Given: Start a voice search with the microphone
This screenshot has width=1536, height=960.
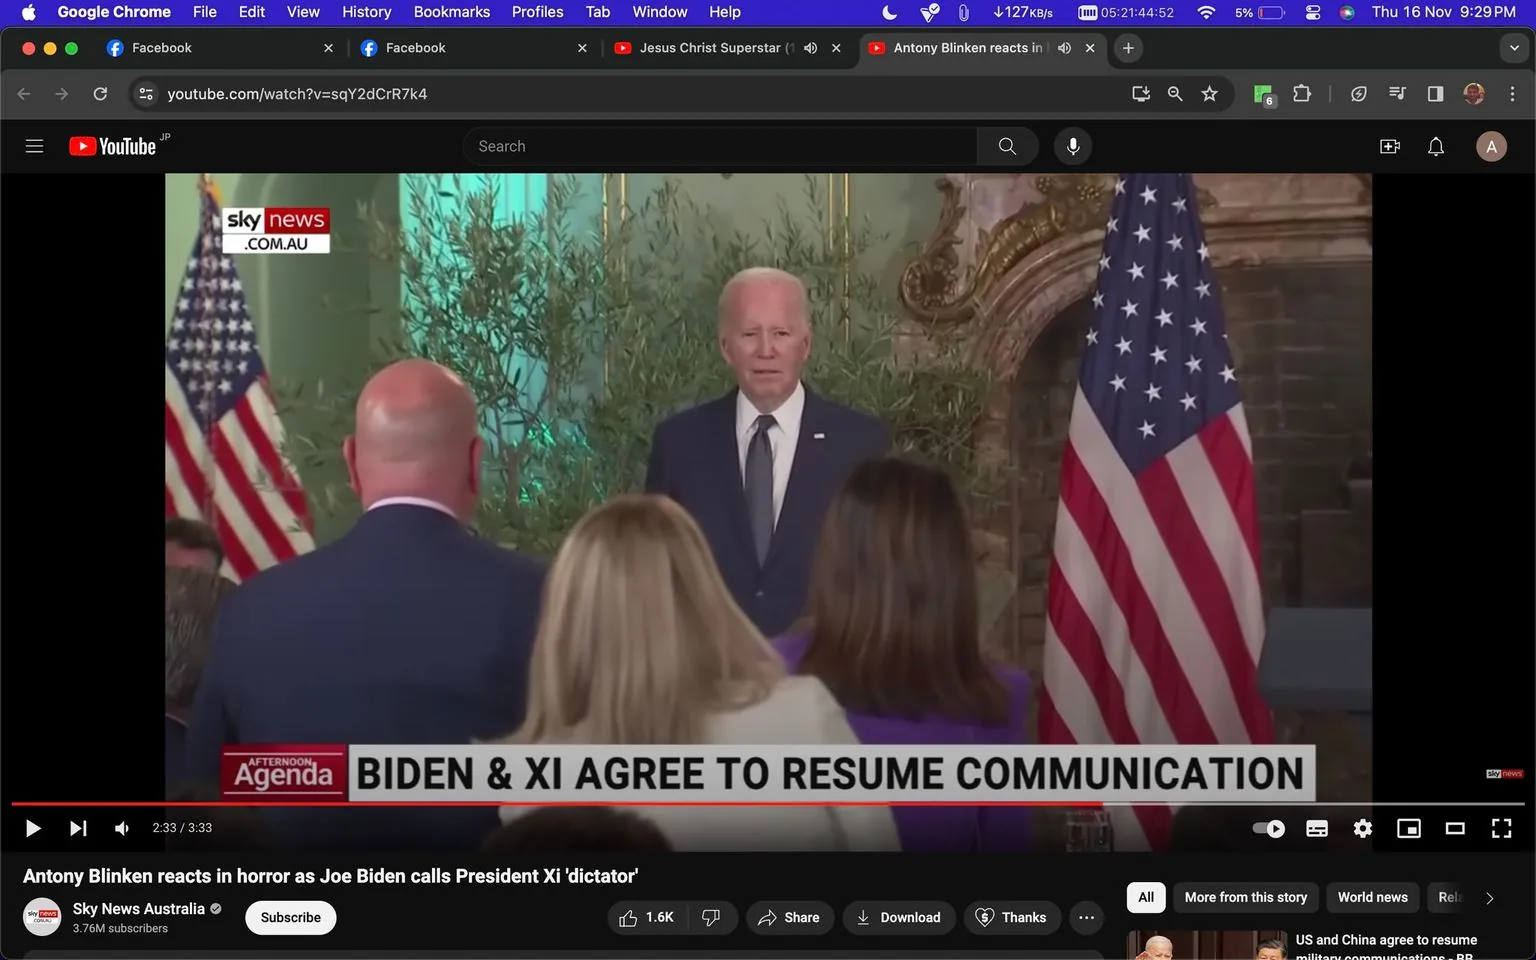Looking at the screenshot, I should (x=1072, y=146).
